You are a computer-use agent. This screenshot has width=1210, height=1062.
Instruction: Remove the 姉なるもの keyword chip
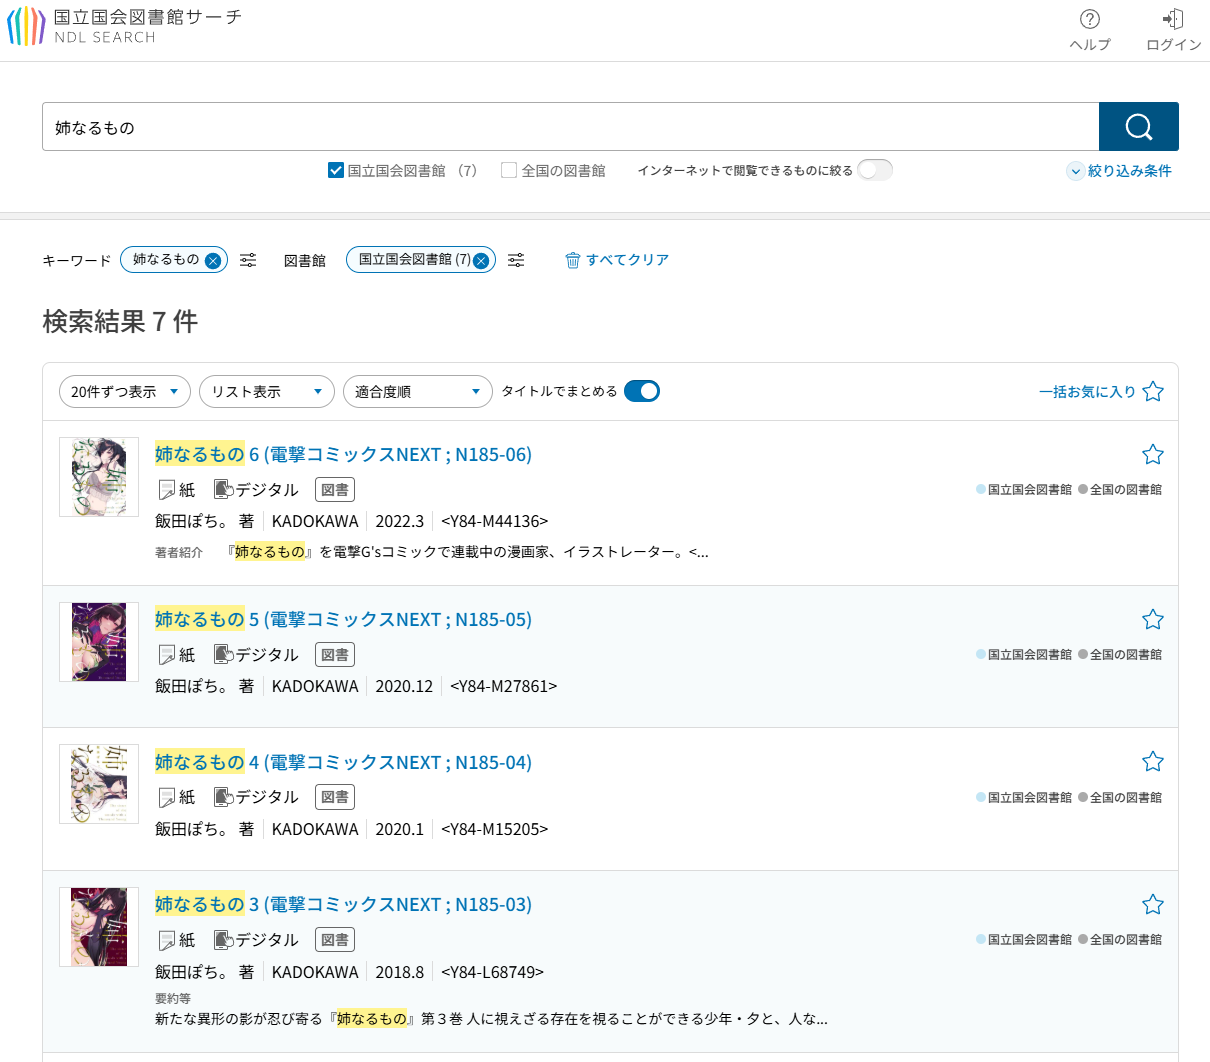click(x=212, y=260)
